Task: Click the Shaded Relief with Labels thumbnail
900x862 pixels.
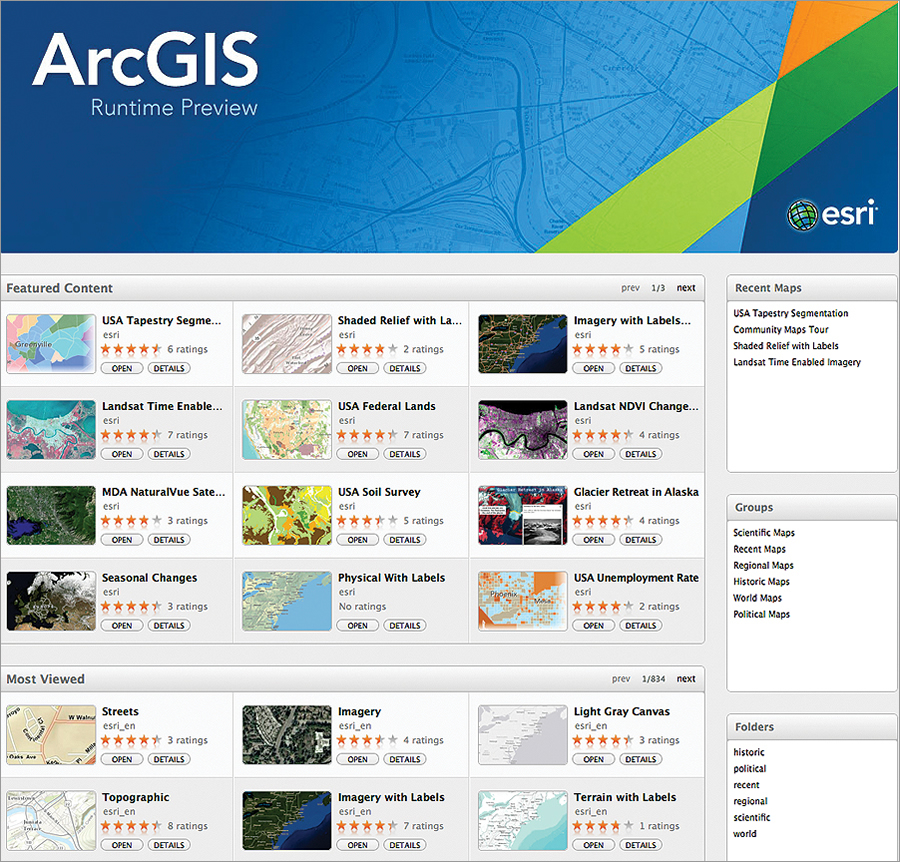Action: coord(287,344)
